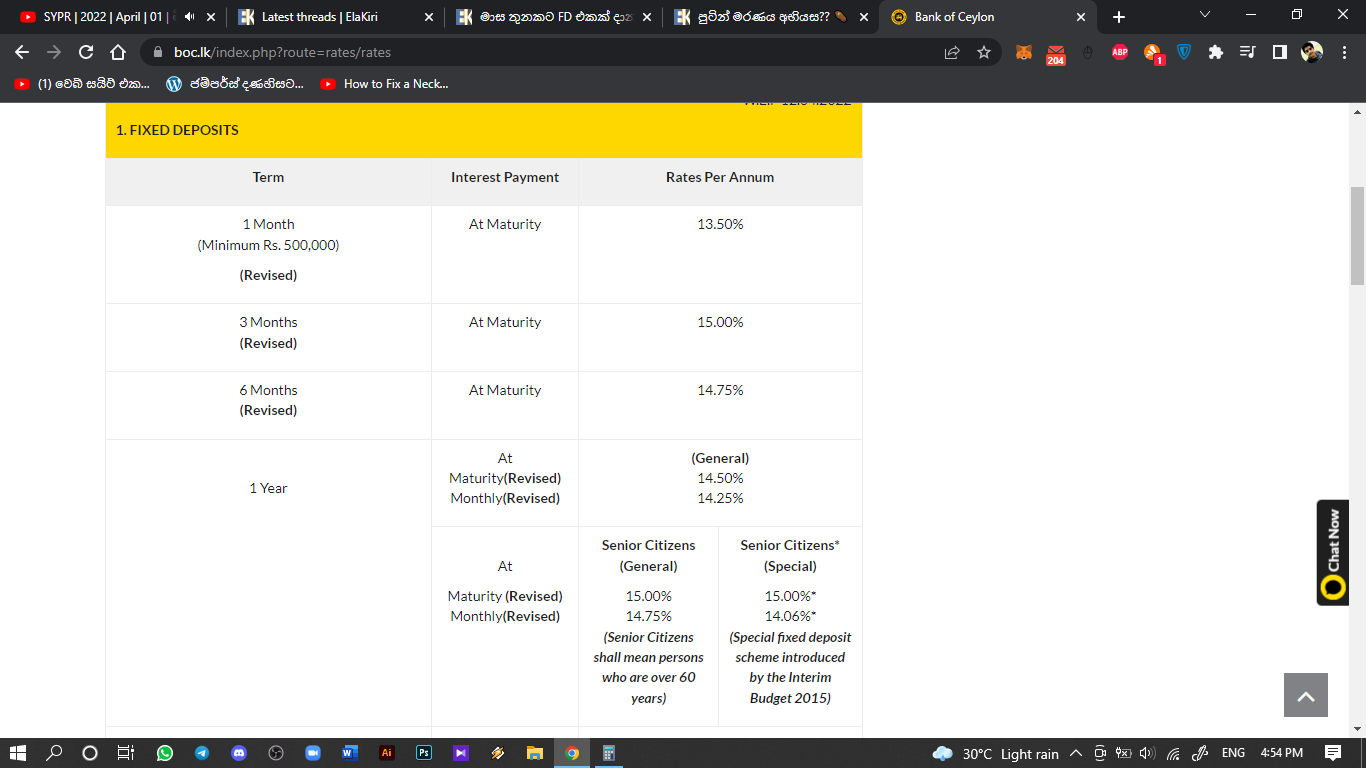Launch Adobe Photoshop from the taskbar

424,753
